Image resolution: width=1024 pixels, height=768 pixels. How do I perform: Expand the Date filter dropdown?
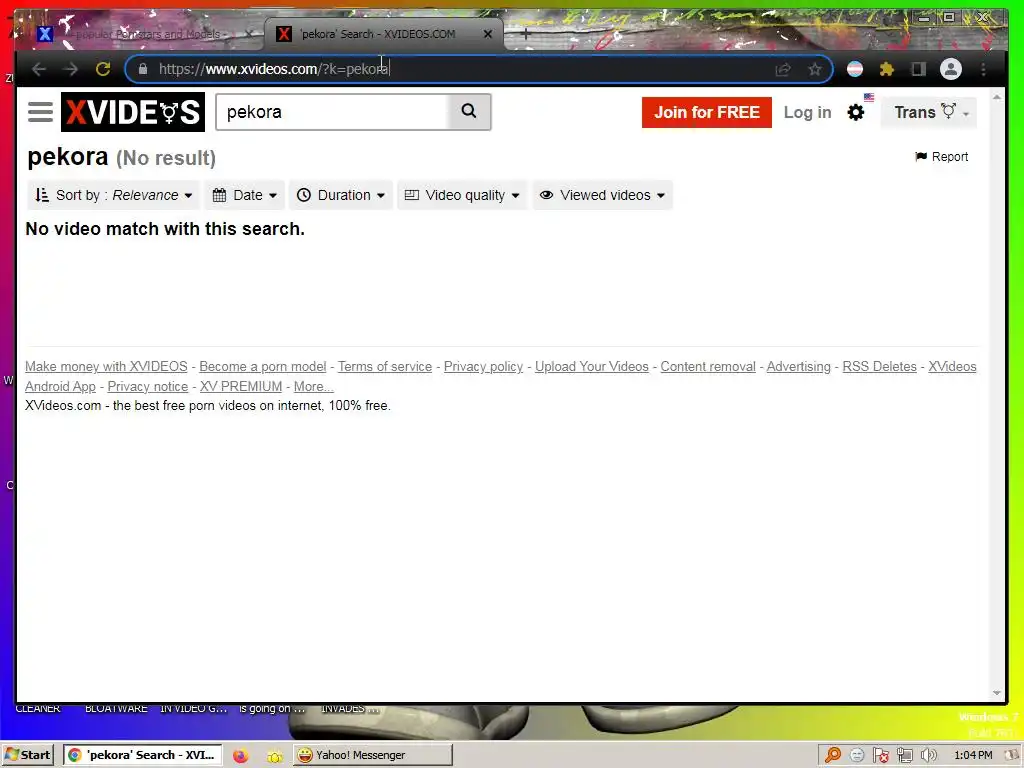(x=245, y=195)
